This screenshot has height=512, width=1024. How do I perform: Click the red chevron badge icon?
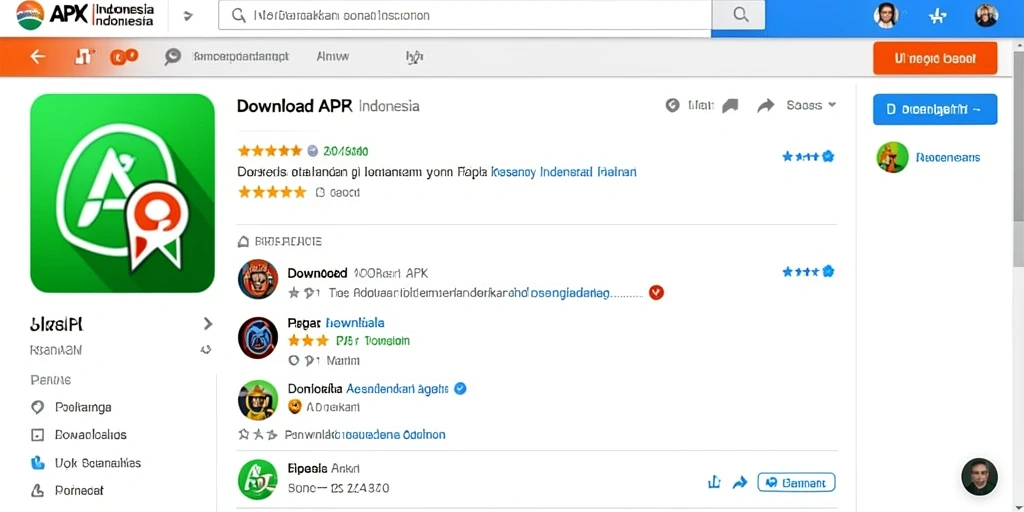point(656,293)
